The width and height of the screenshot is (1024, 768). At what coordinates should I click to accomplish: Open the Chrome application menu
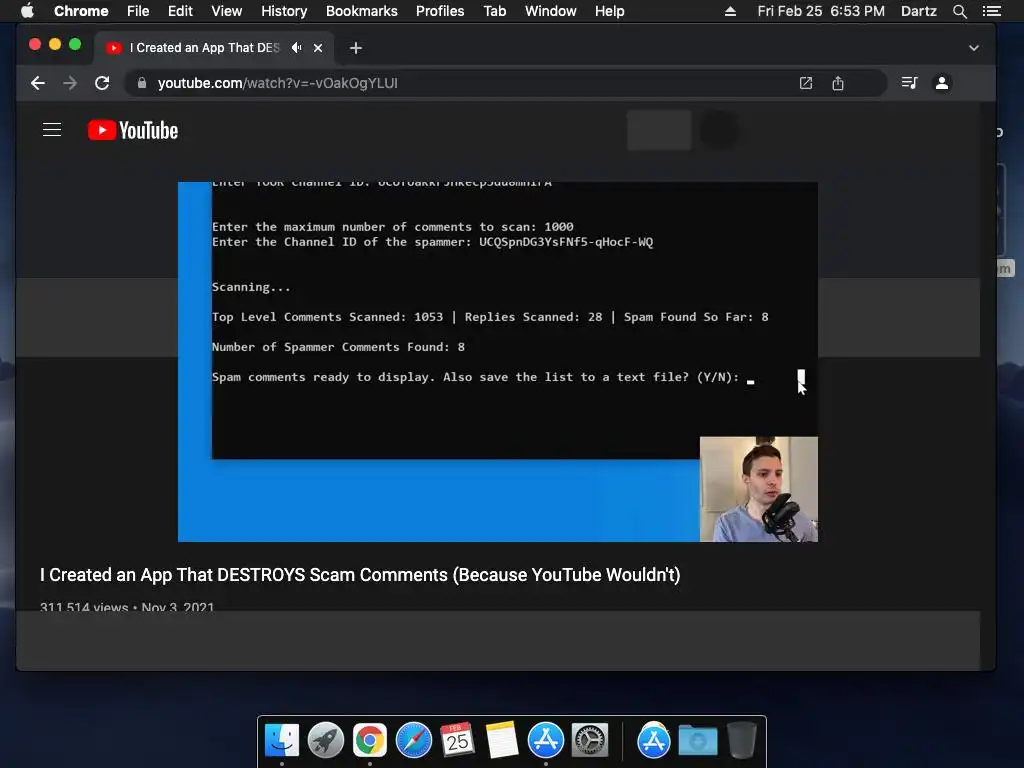[81, 11]
